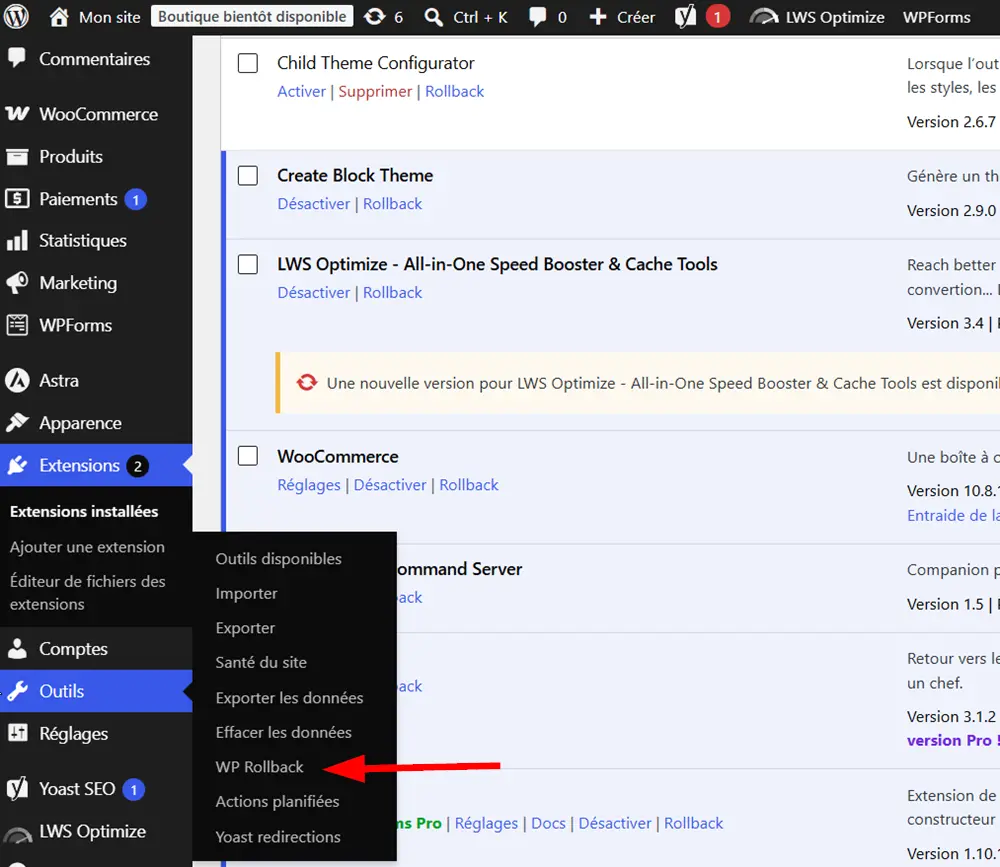Open Actions planifiées
This screenshot has width=1000, height=867.
coord(277,801)
